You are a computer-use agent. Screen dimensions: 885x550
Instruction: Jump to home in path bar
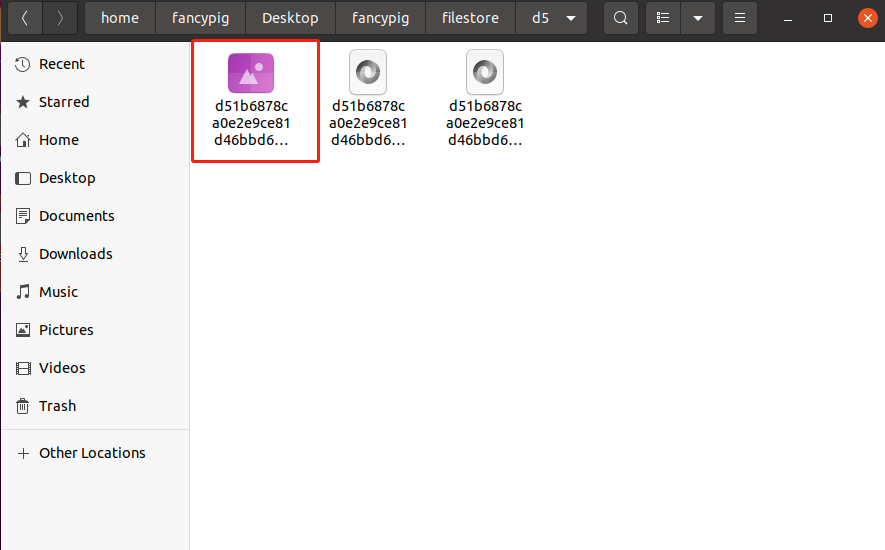tap(120, 18)
